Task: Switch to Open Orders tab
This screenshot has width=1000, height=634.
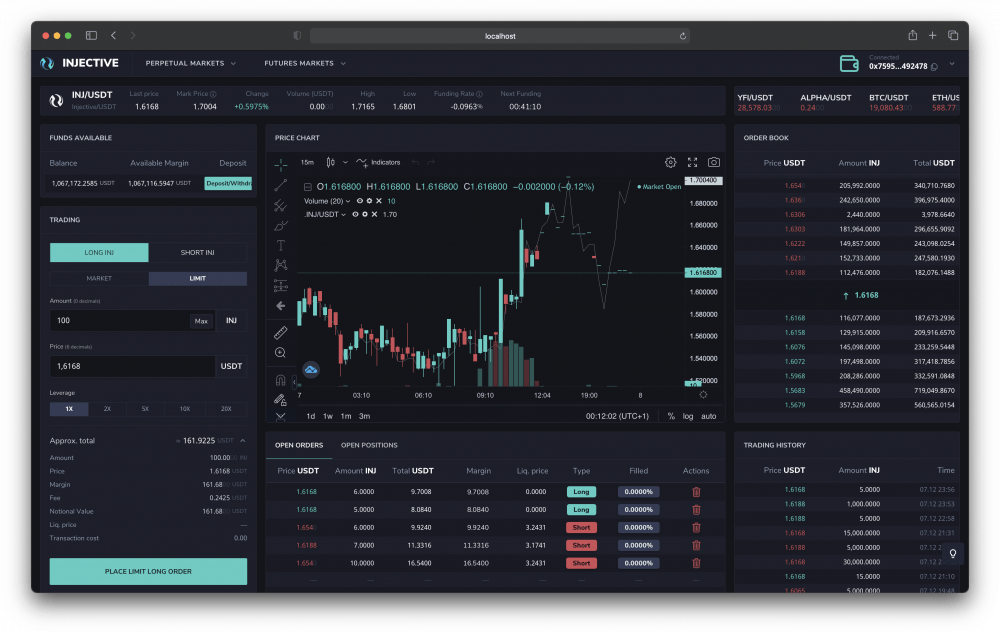Action: pyautogui.click(x=299, y=445)
